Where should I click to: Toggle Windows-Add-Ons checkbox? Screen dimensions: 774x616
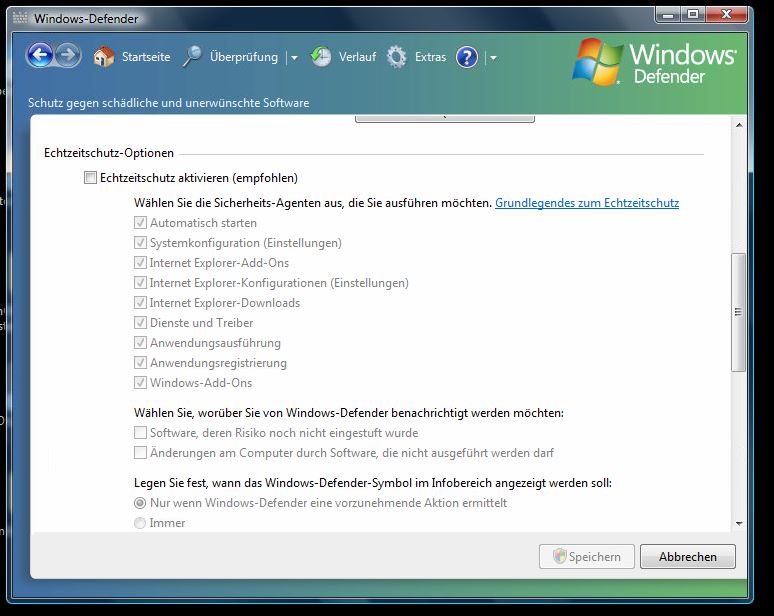[140, 383]
